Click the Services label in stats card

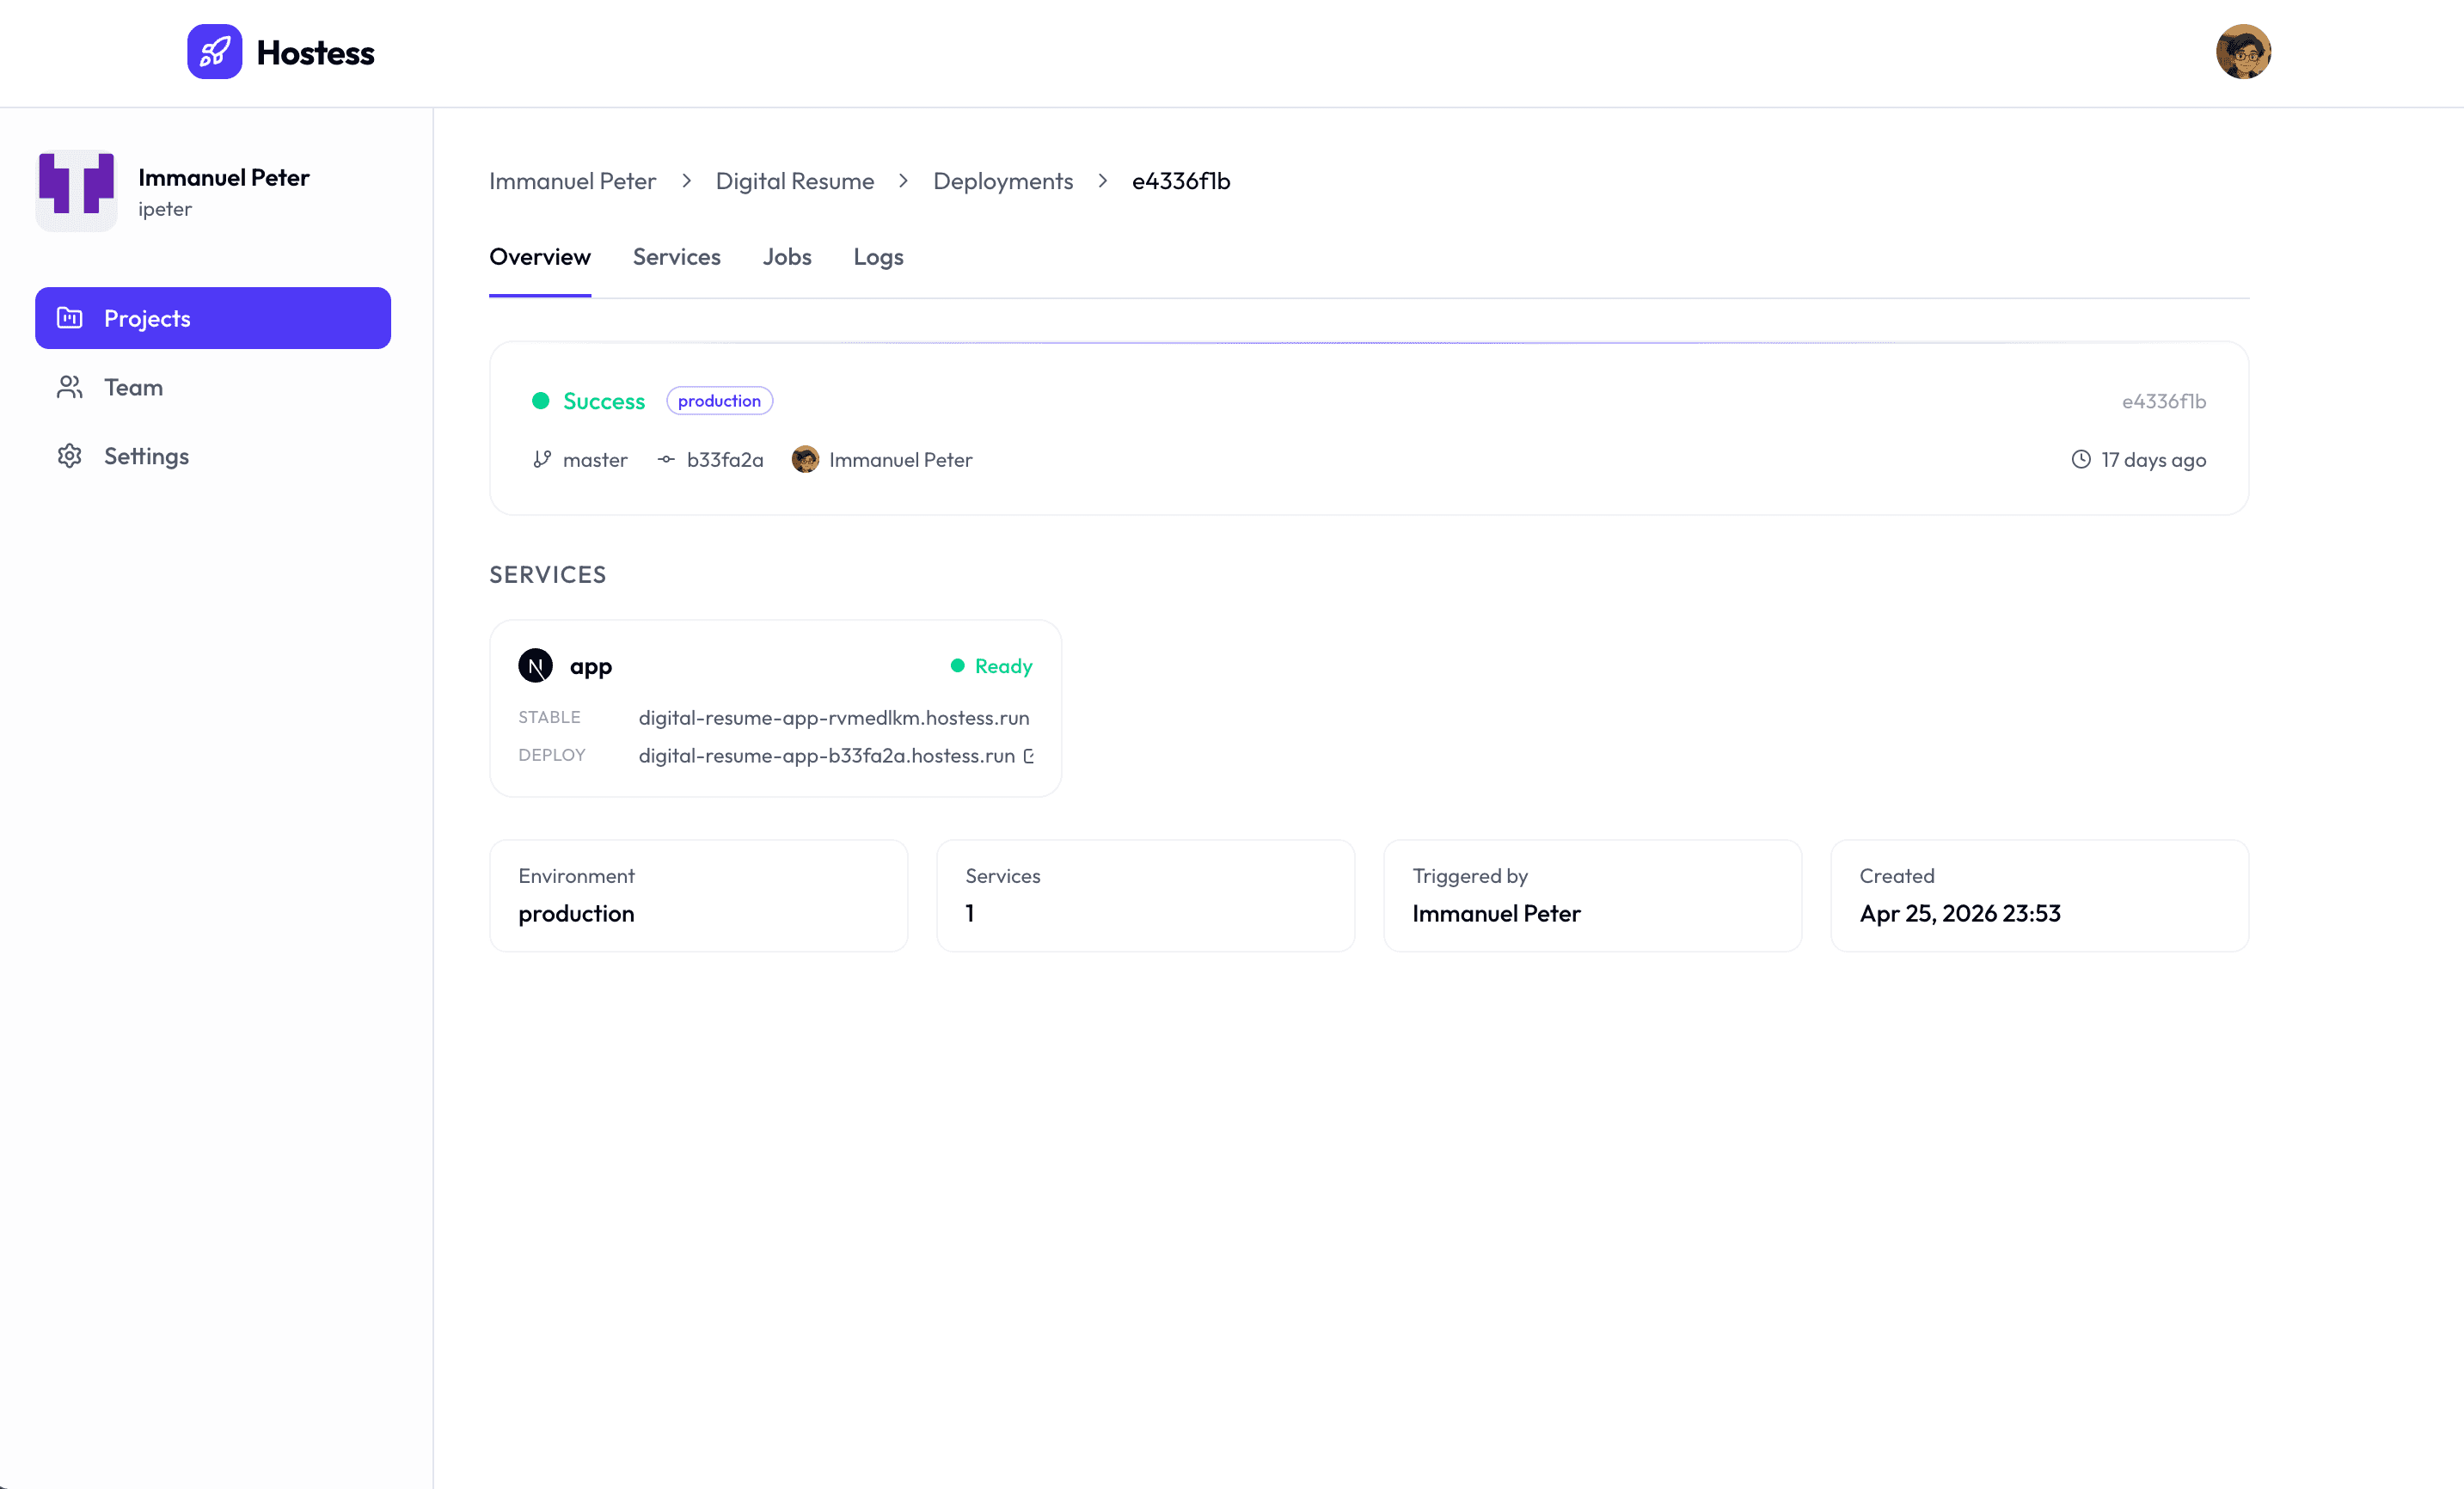pyautogui.click(x=1003, y=876)
